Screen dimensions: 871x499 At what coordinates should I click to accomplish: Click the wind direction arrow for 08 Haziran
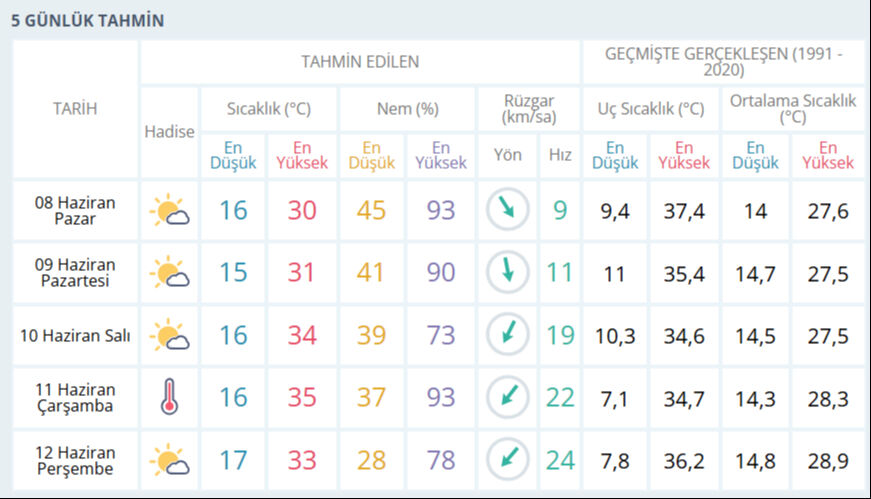pos(507,210)
